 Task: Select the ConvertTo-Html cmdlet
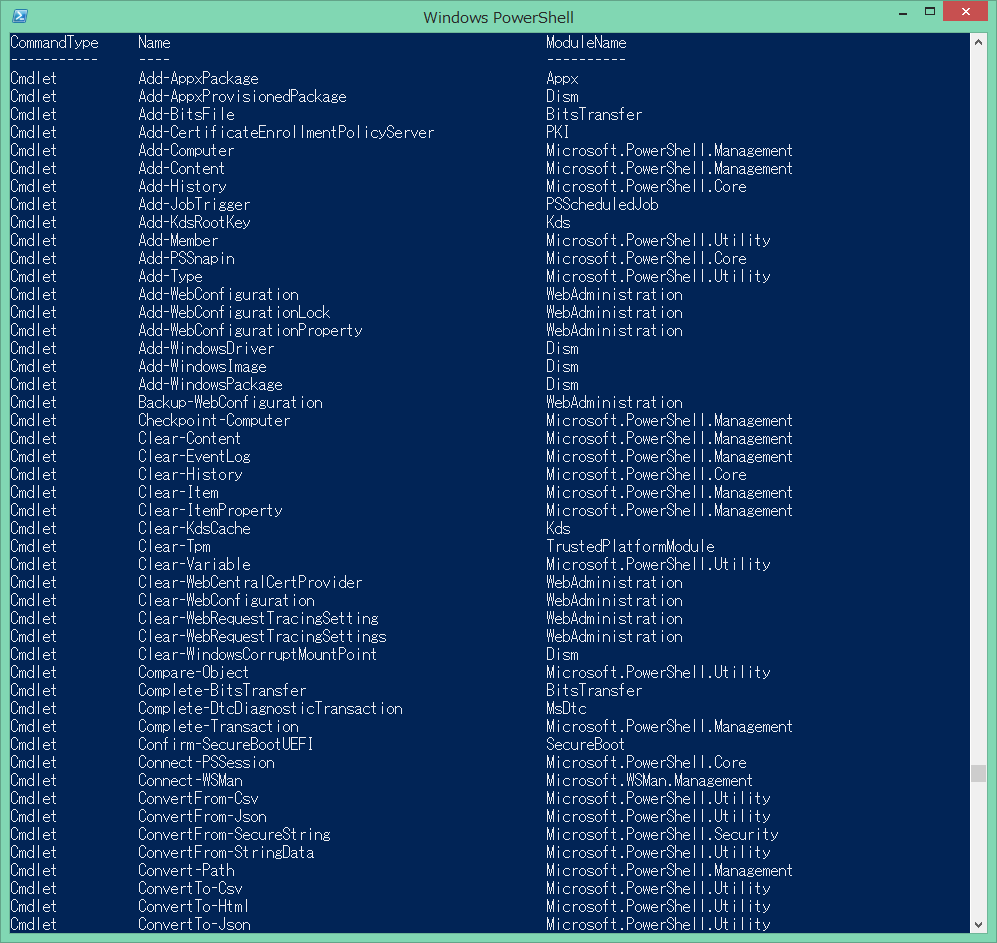(x=193, y=907)
